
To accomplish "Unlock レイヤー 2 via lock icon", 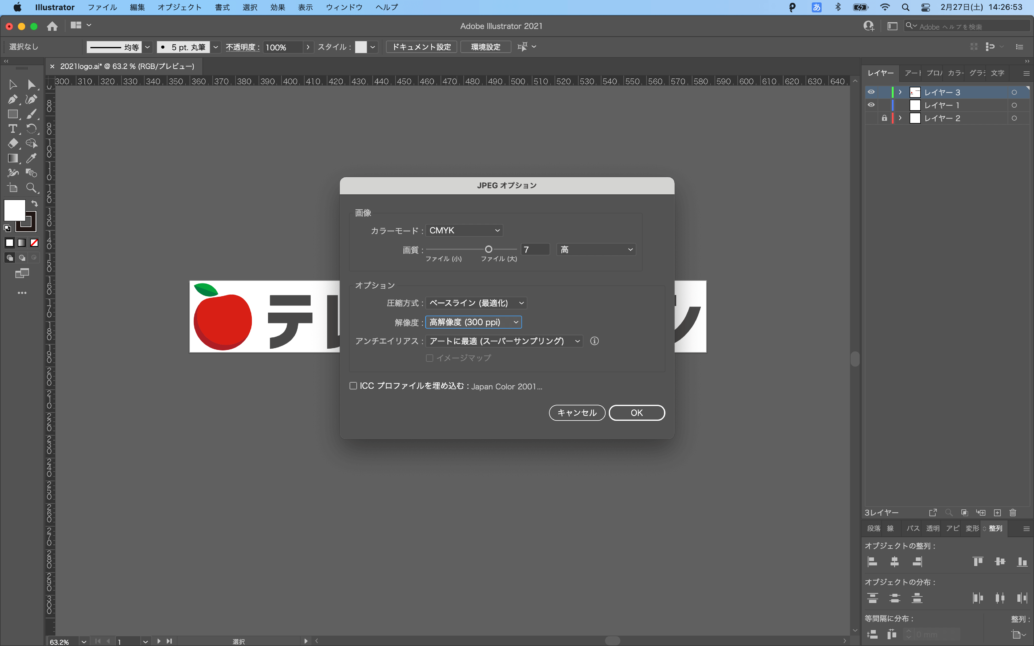I will (884, 119).
